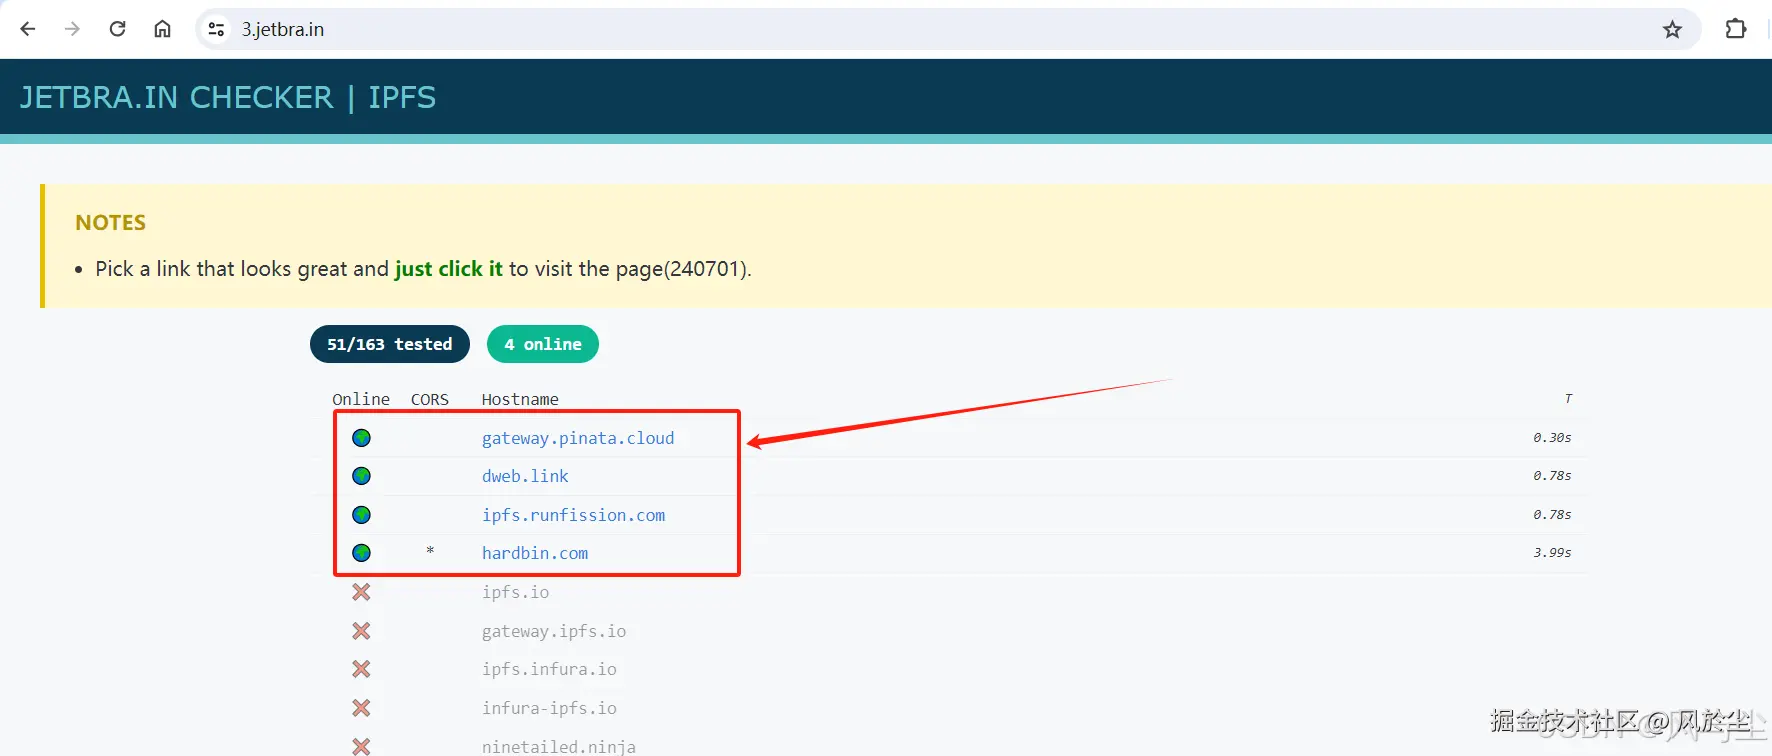Screen dimensions: 1772x756
Task: Click online globe icon for hardbin.com
Action: (362, 553)
